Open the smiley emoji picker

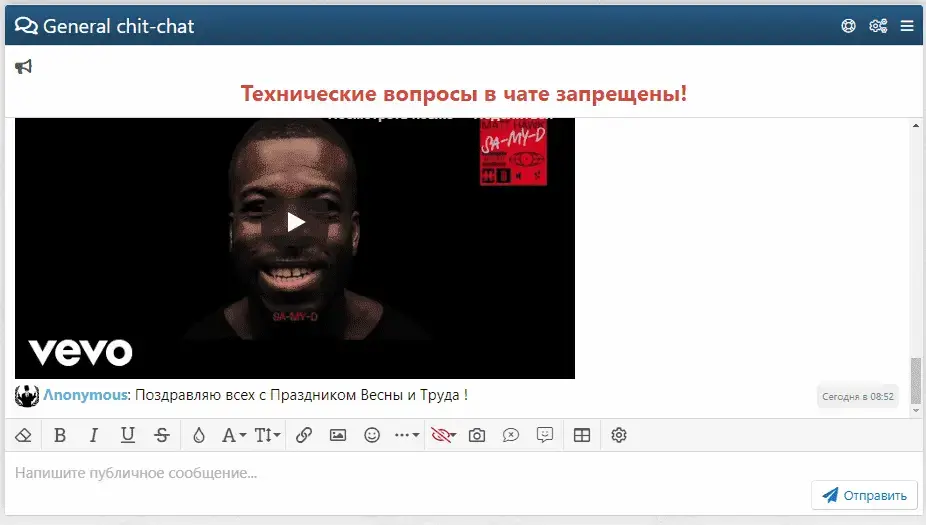pos(372,436)
